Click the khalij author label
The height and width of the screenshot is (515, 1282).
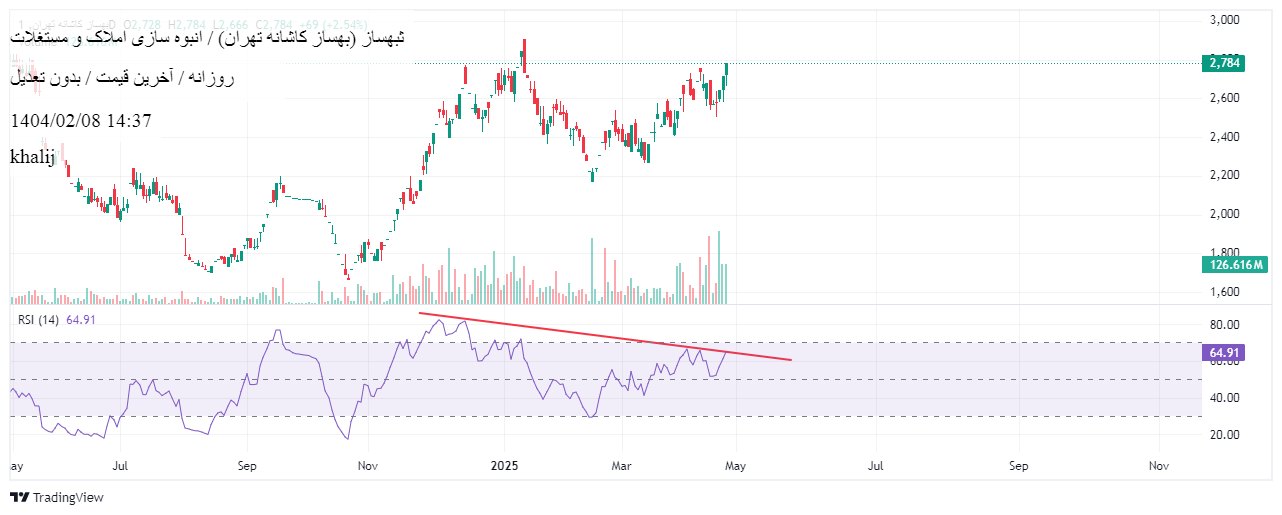point(33,157)
